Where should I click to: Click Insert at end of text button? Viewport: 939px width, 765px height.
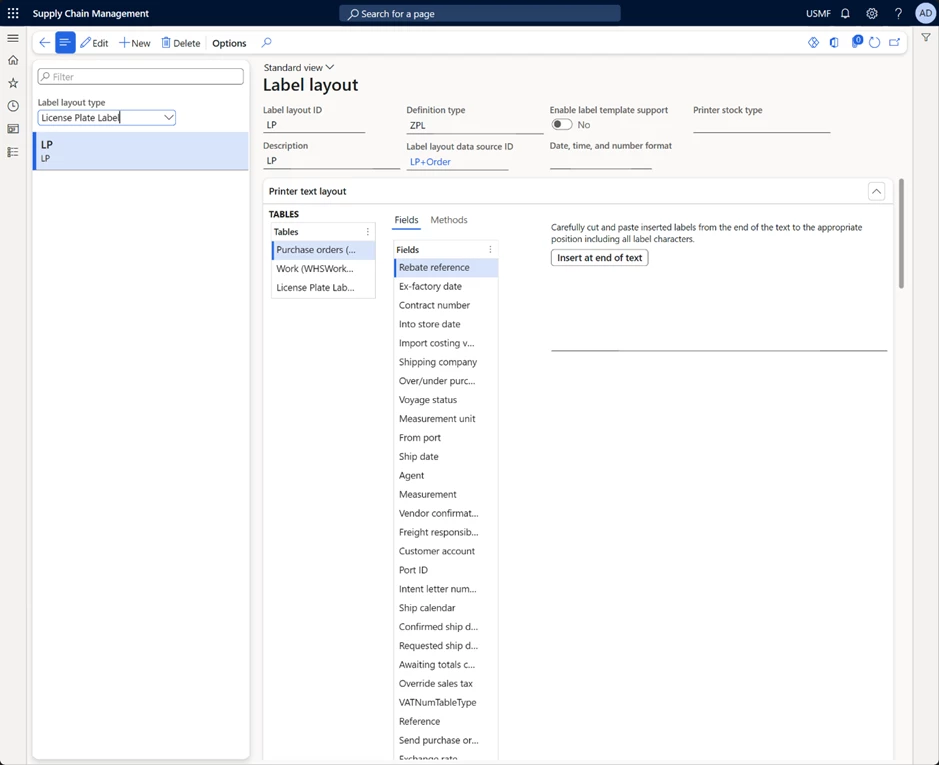pyautogui.click(x=599, y=258)
